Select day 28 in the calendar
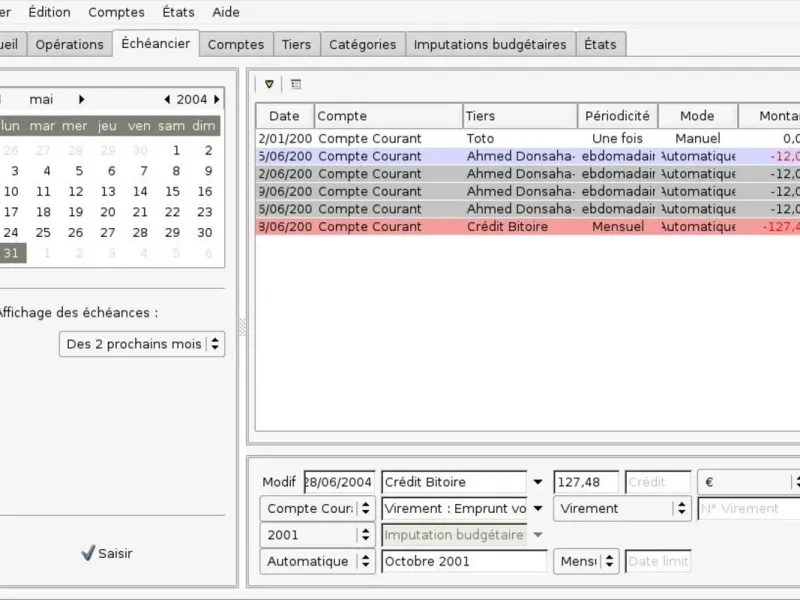 point(140,233)
